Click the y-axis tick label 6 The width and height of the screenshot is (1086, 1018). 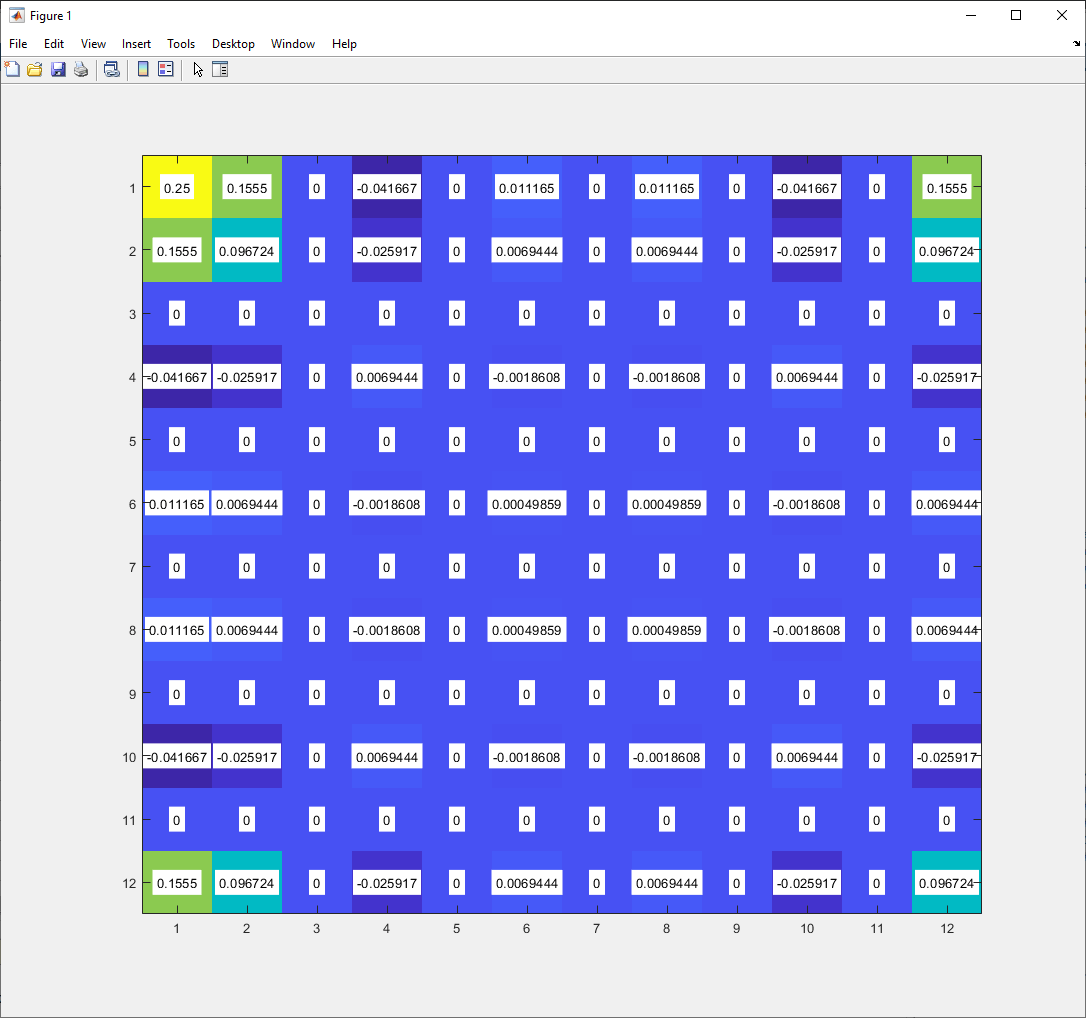point(132,505)
